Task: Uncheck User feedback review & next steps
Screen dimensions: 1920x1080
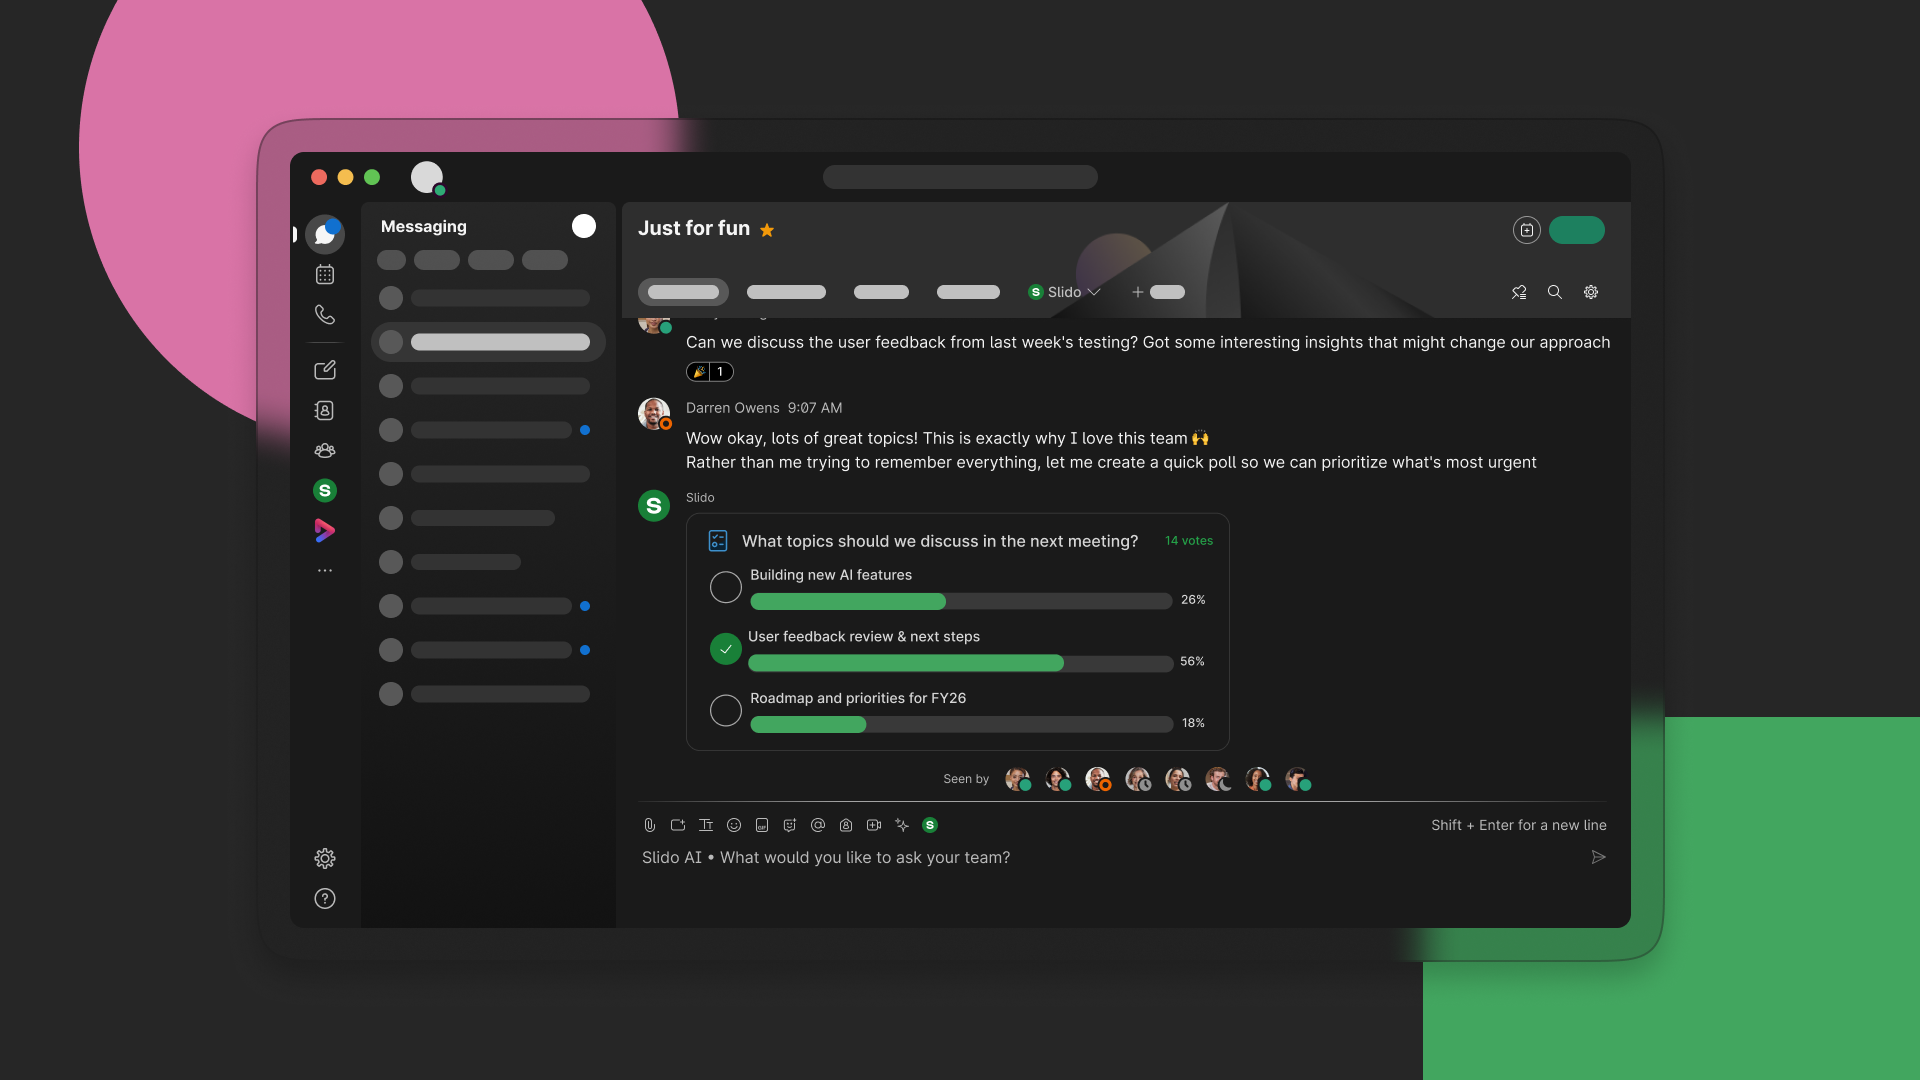Action: click(x=726, y=649)
